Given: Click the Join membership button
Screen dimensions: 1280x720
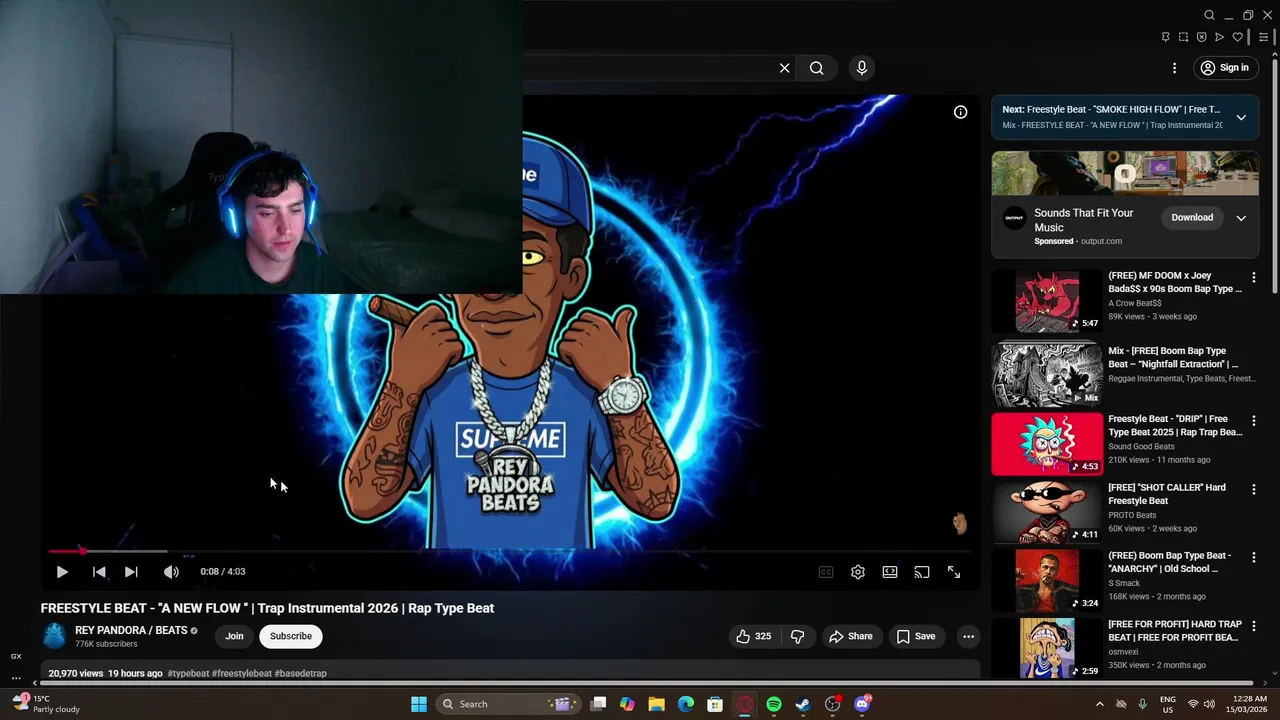Looking at the screenshot, I should pyautogui.click(x=234, y=636).
